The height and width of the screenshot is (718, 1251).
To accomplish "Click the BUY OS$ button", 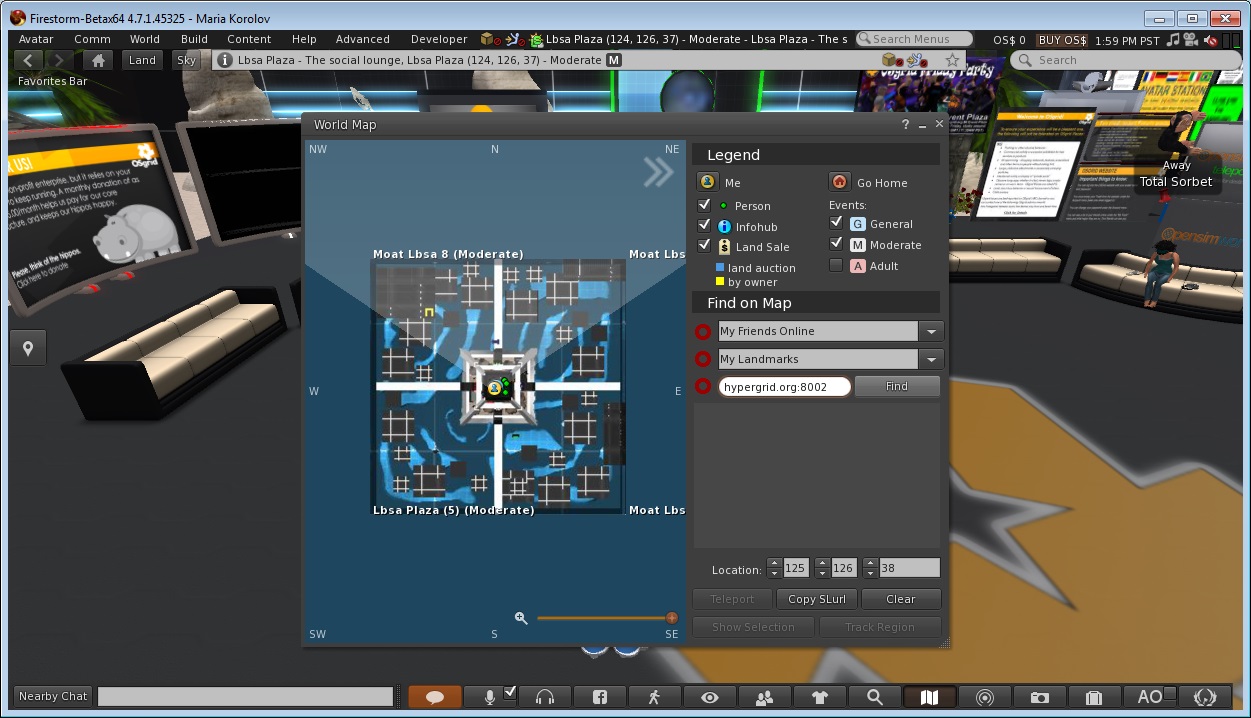I will [1062, 40].
